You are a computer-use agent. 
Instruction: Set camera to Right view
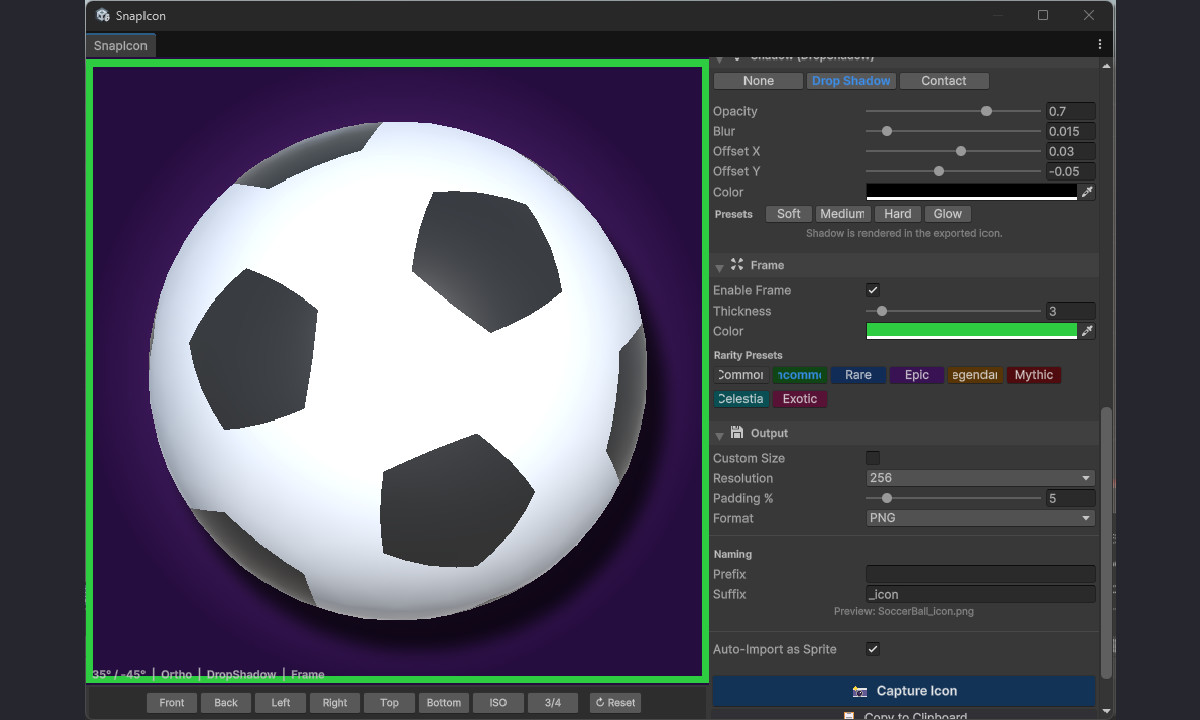point(335,703)
